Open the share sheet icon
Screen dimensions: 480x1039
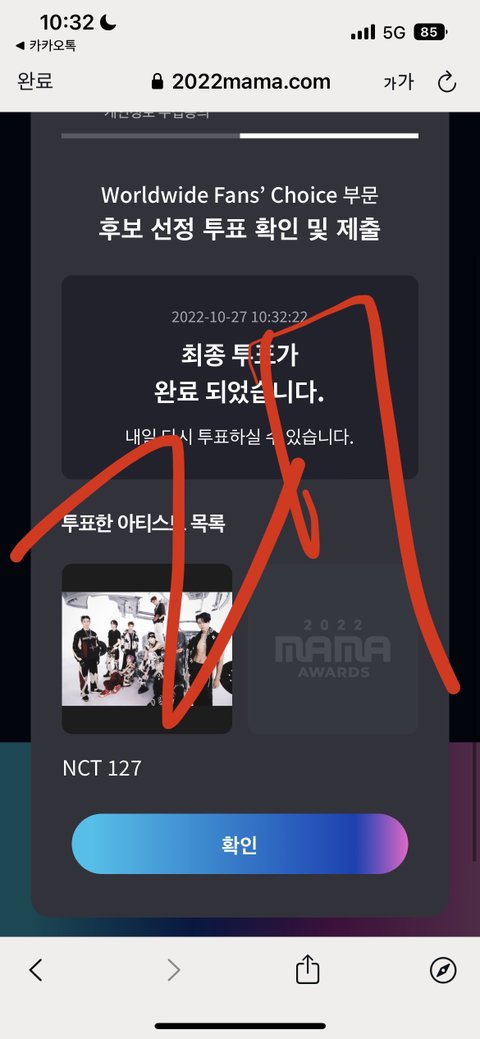point(307,970)
